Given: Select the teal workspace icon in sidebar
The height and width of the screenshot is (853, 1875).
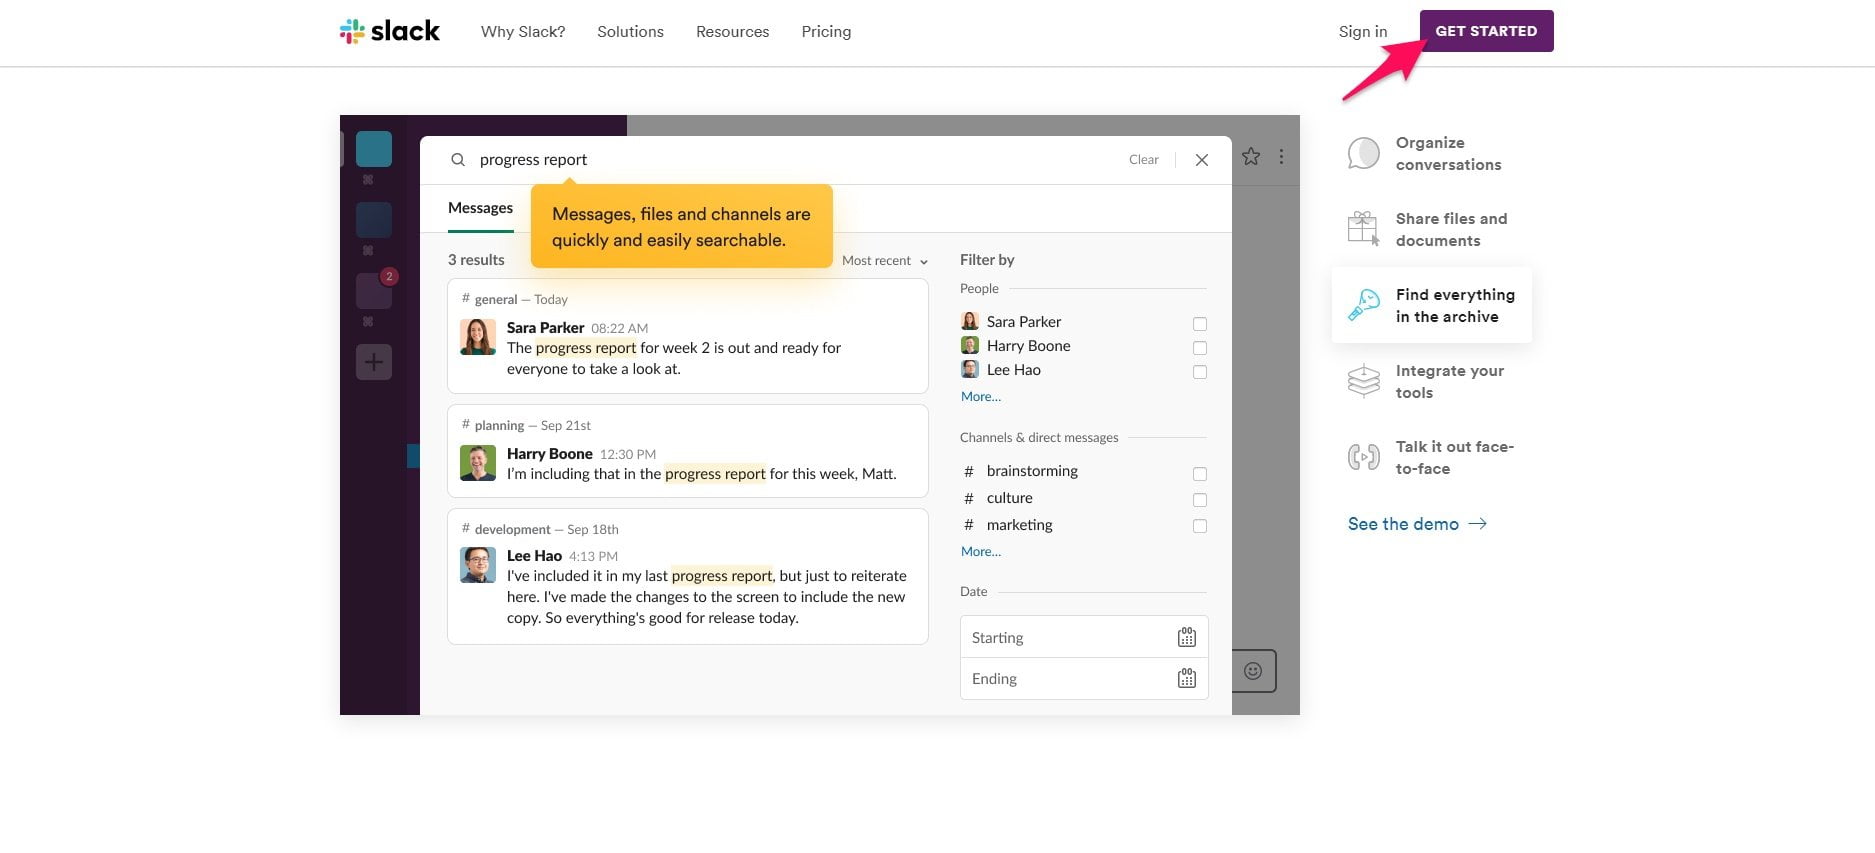Looking at the screenshot, I should tap(374, 149).
